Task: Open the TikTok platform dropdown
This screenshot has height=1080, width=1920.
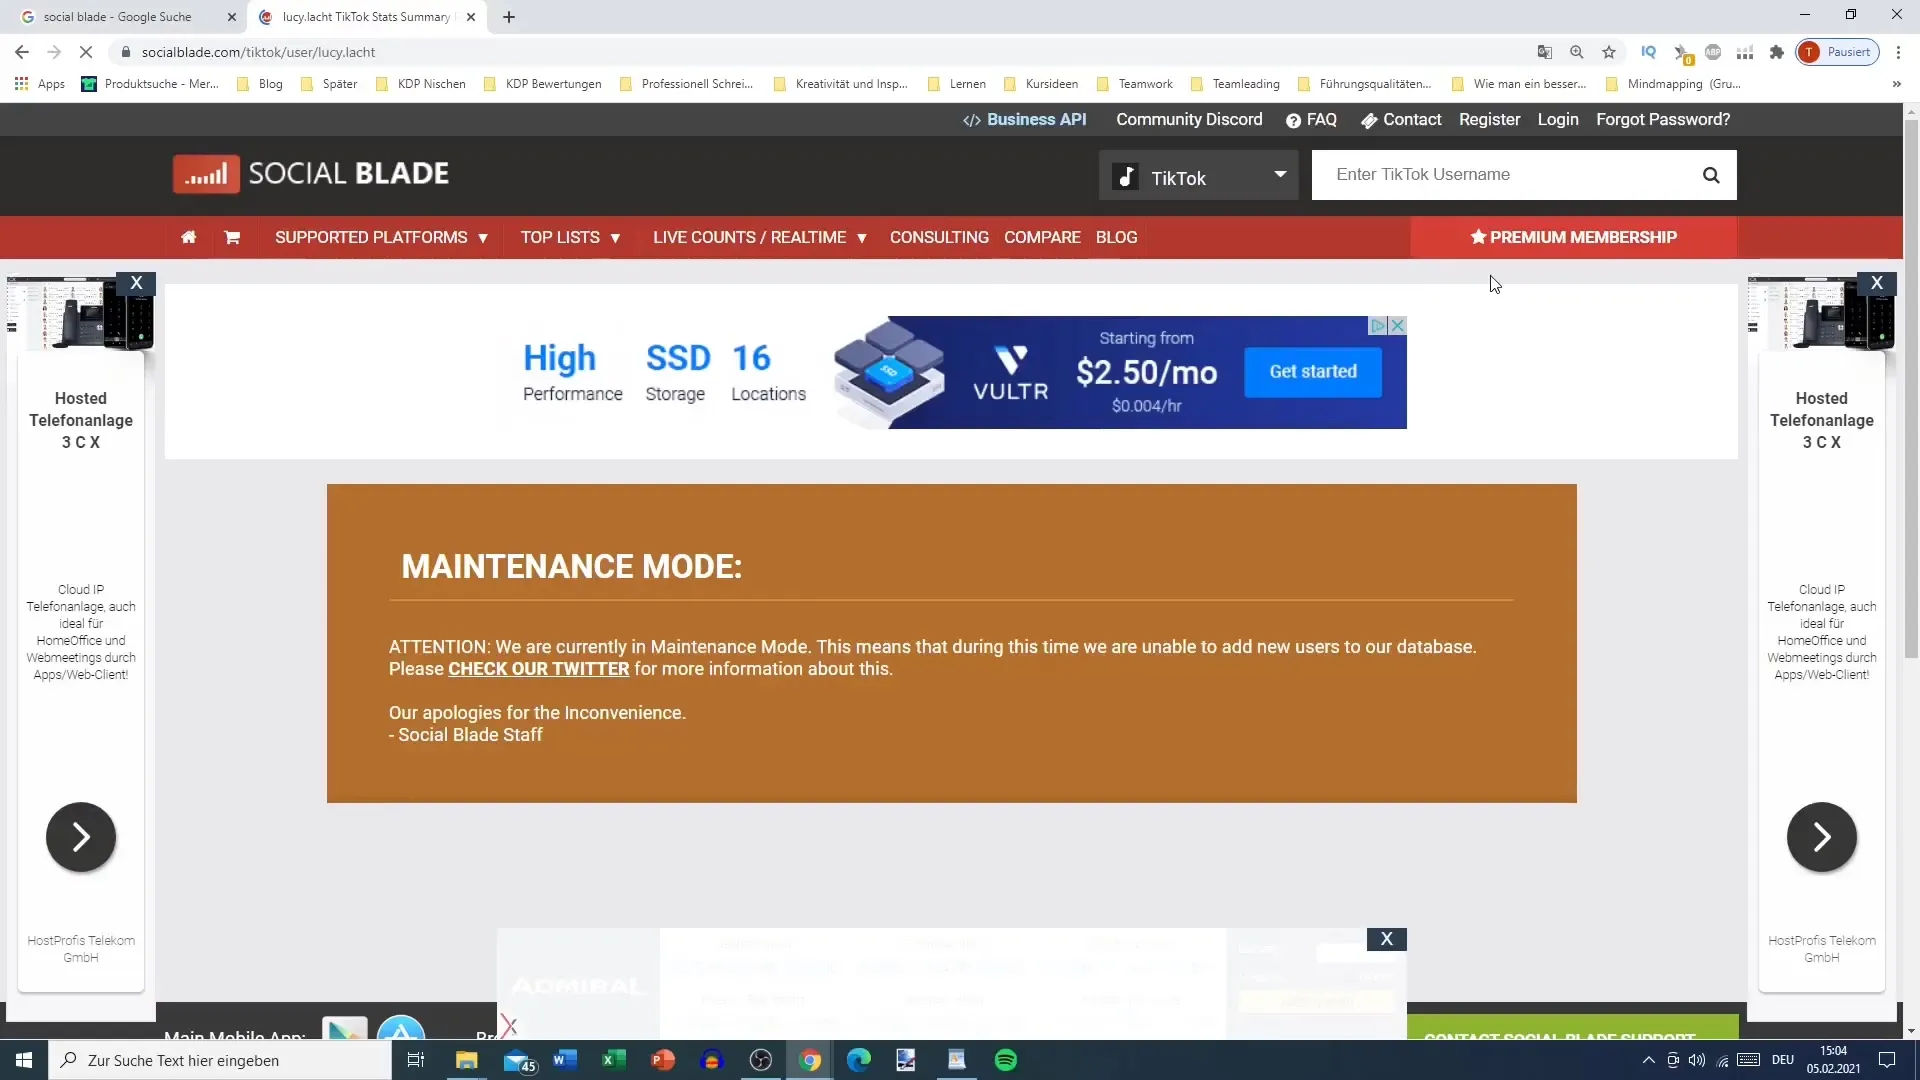Action: point(1198,176)
